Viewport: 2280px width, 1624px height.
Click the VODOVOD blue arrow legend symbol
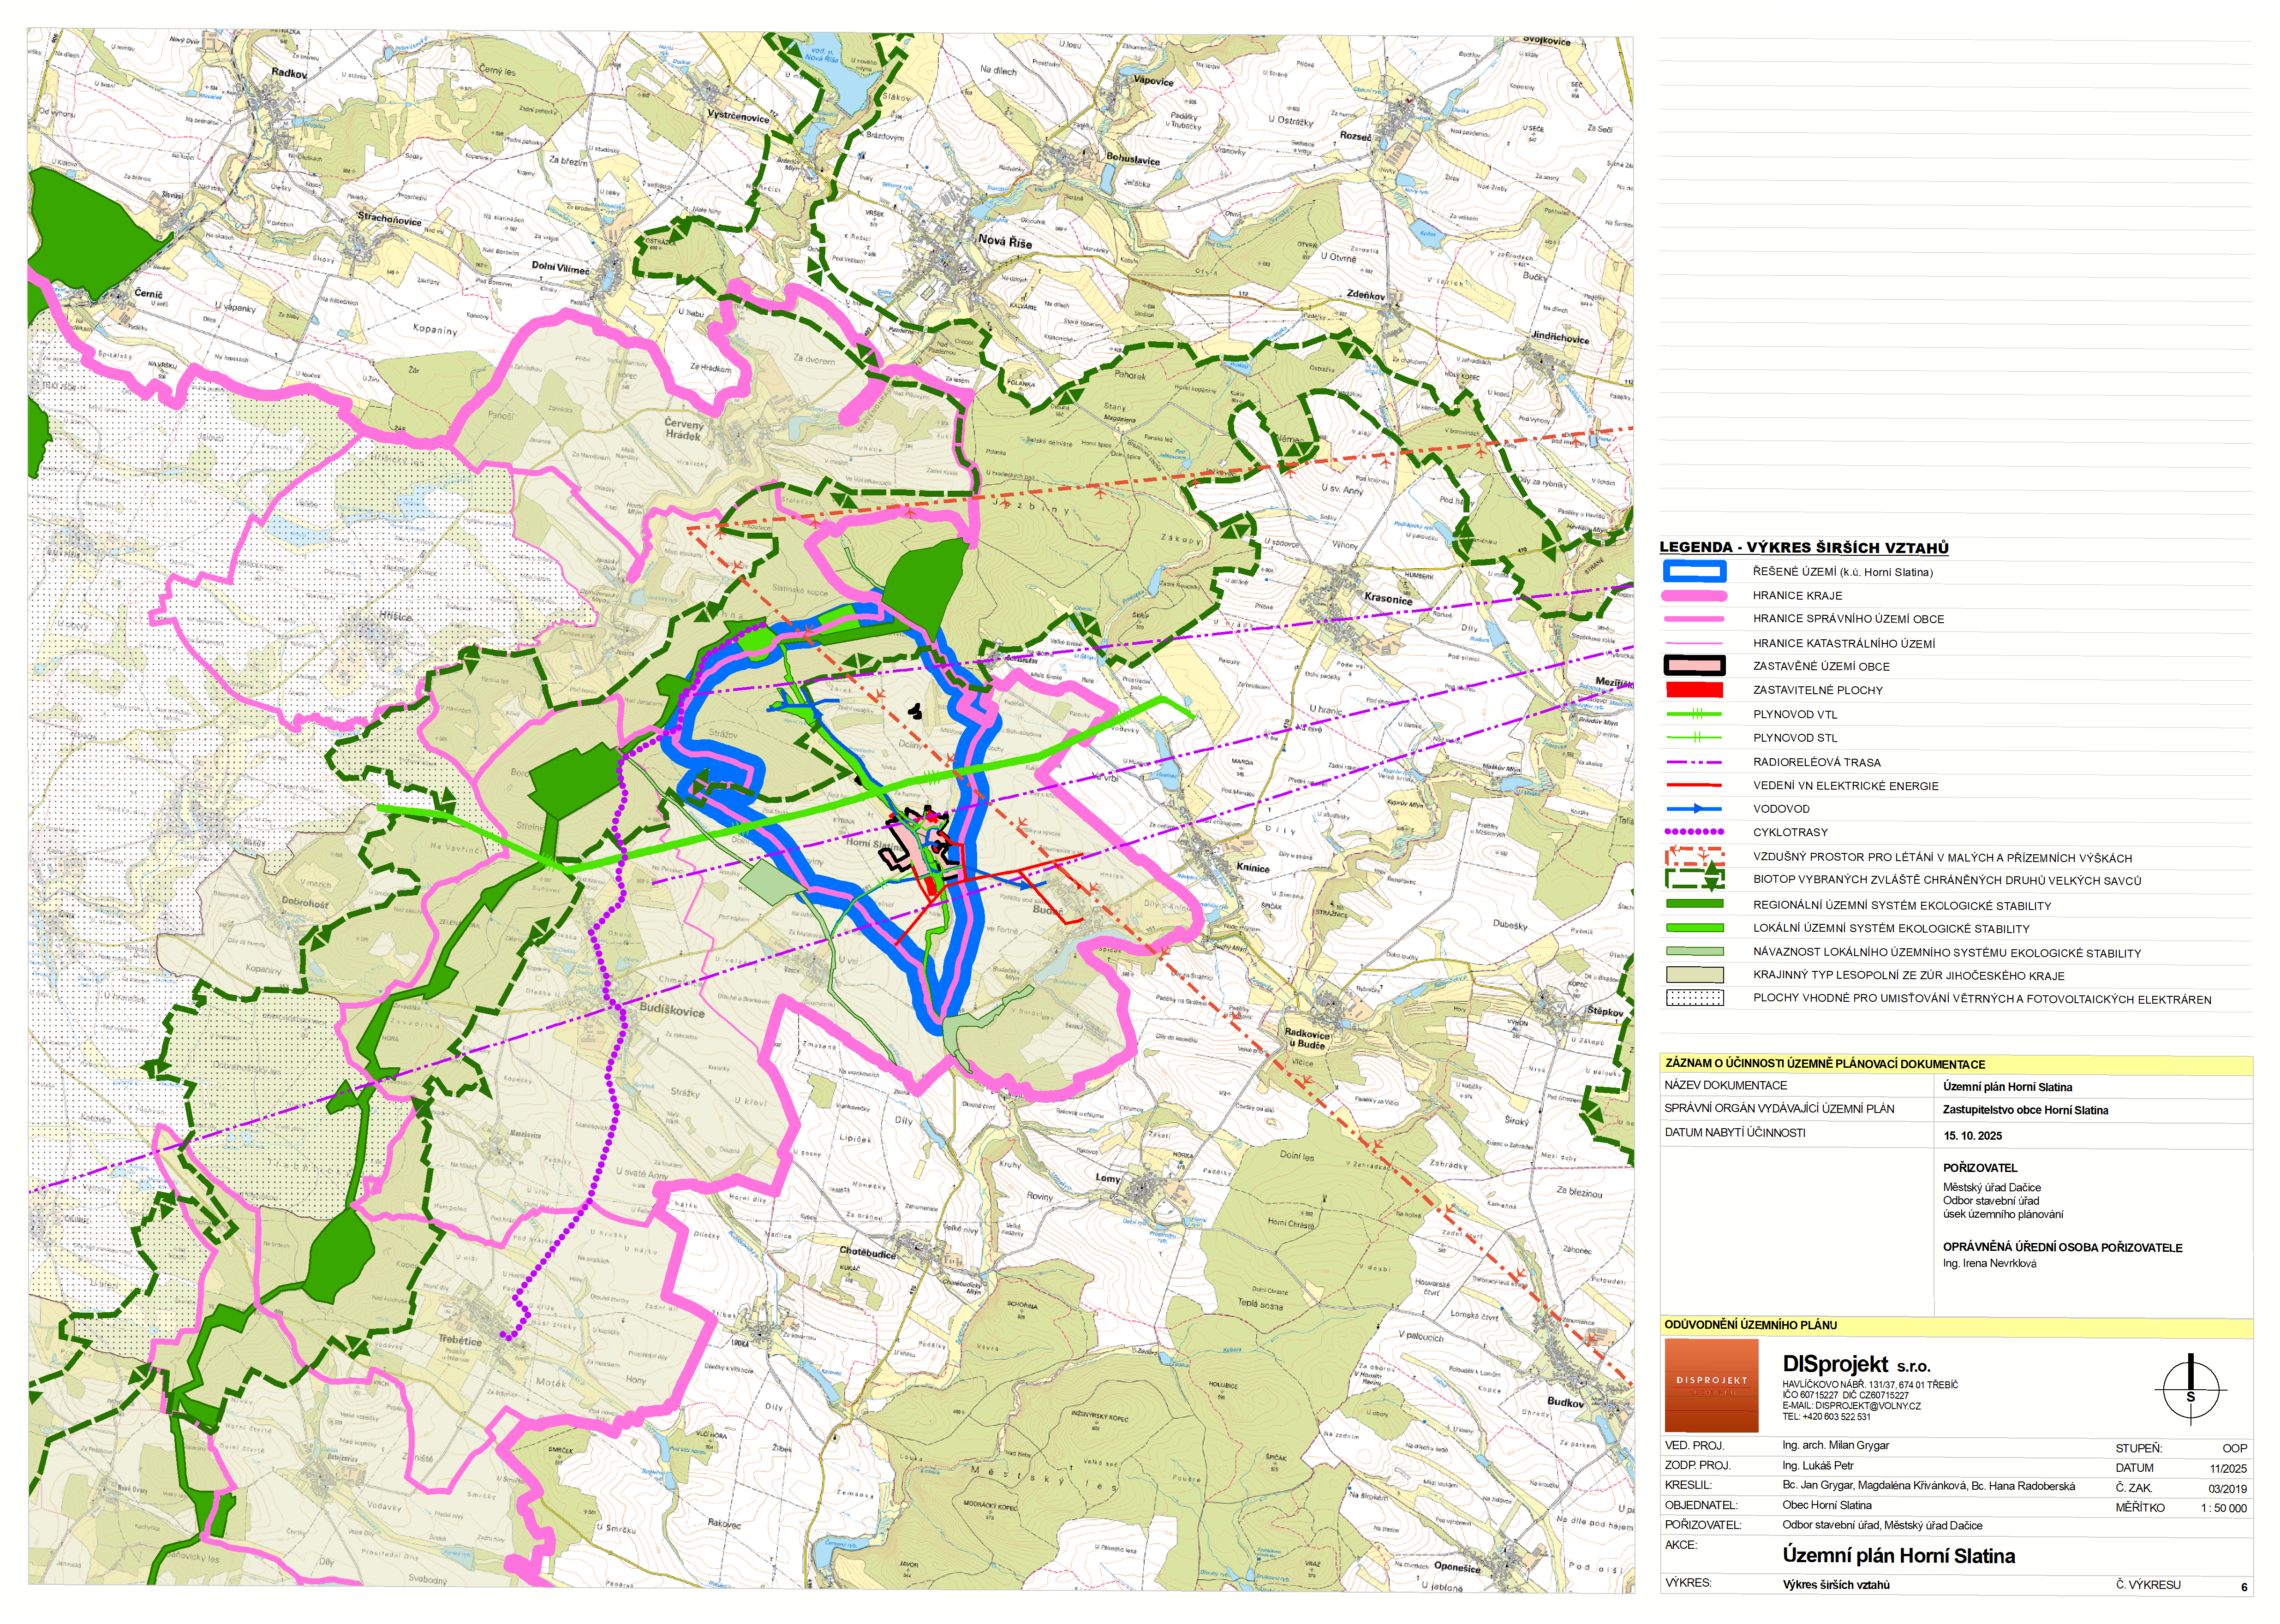[x=1694, y=809]
